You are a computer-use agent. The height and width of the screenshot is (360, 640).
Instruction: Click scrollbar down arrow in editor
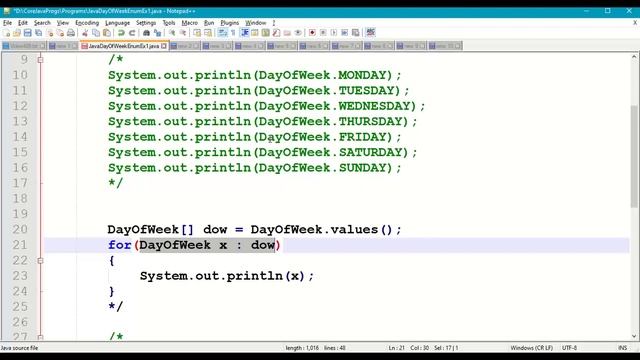coord(634,336)
